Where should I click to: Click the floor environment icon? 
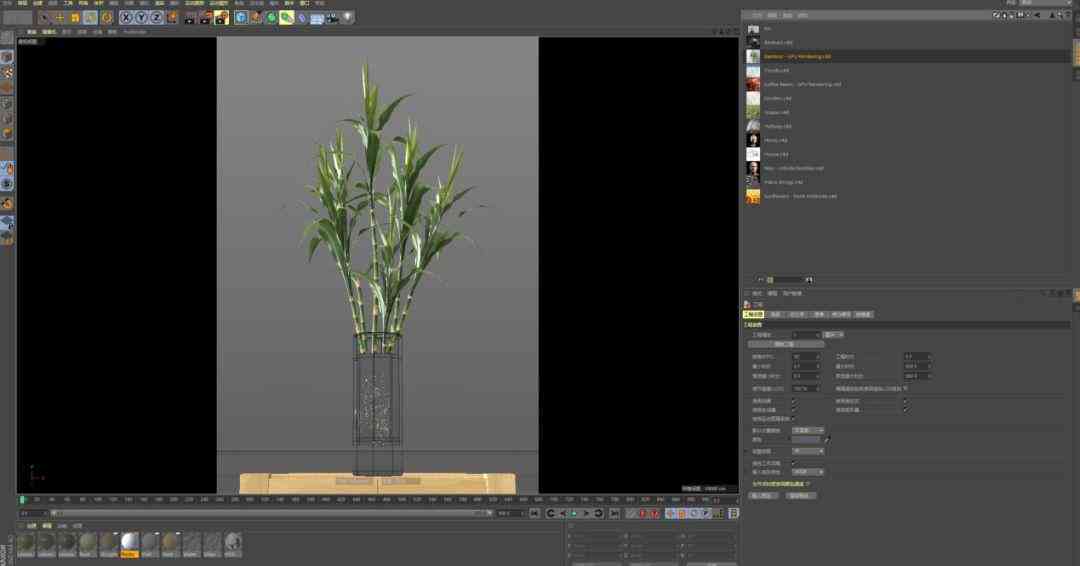tap(317, 18)
